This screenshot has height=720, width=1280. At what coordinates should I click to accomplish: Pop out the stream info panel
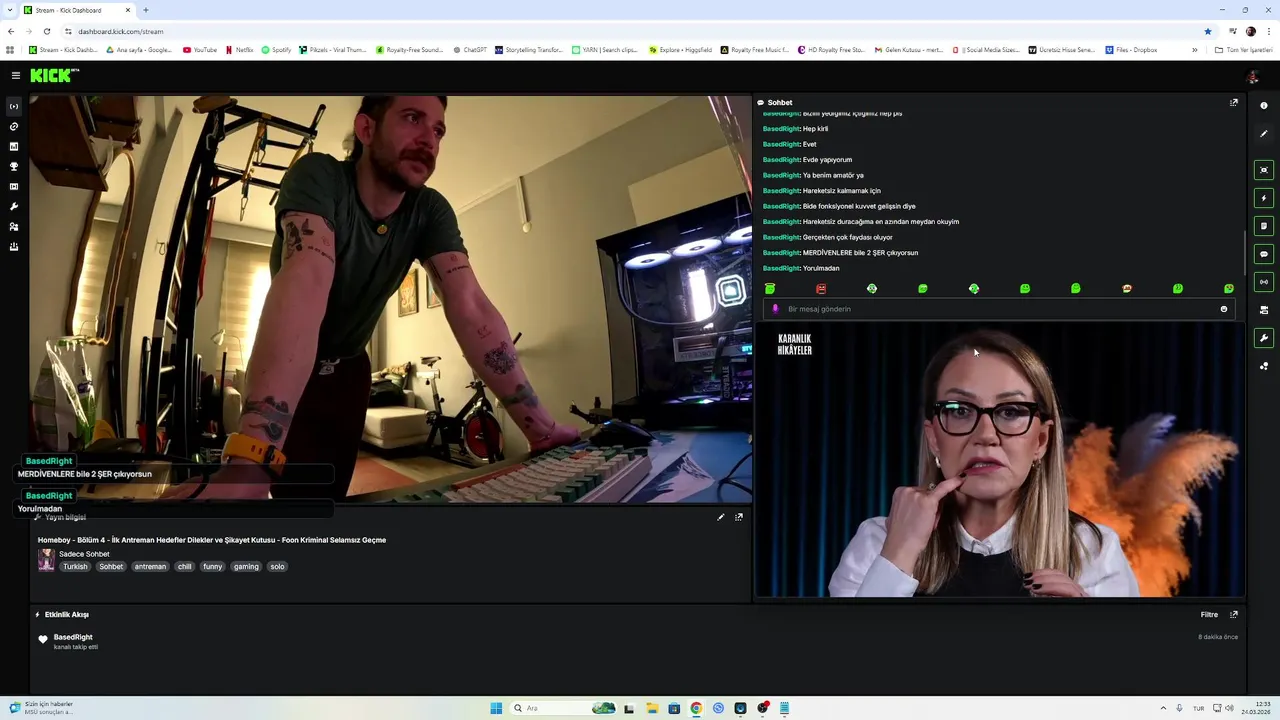tap(739, 517)
